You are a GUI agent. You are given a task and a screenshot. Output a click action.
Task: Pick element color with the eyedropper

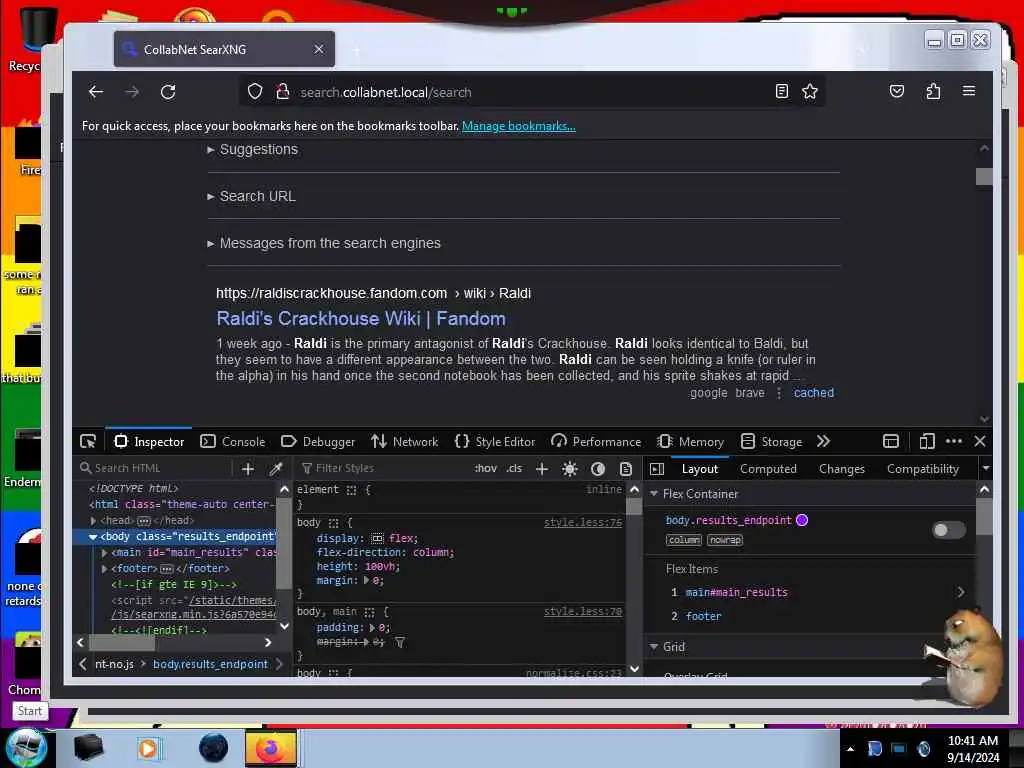pos(276,468)
